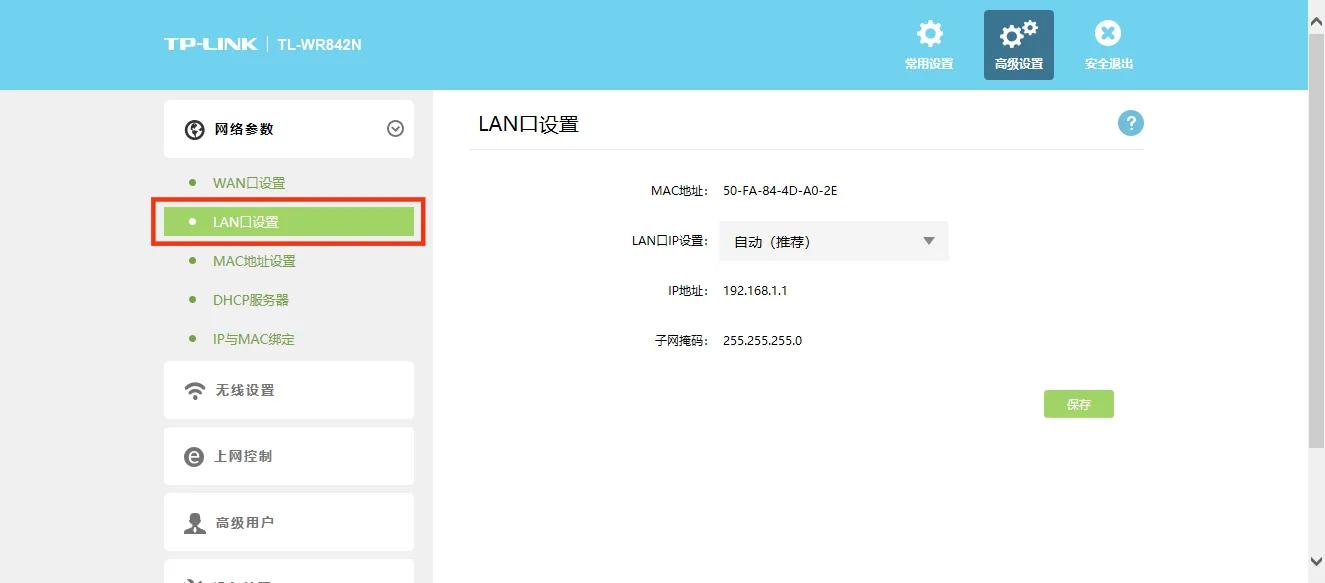Click the globe icon next to 网络参数
Image resolution: width=1325 pixels, height=583 pixels.
point(191,128)
